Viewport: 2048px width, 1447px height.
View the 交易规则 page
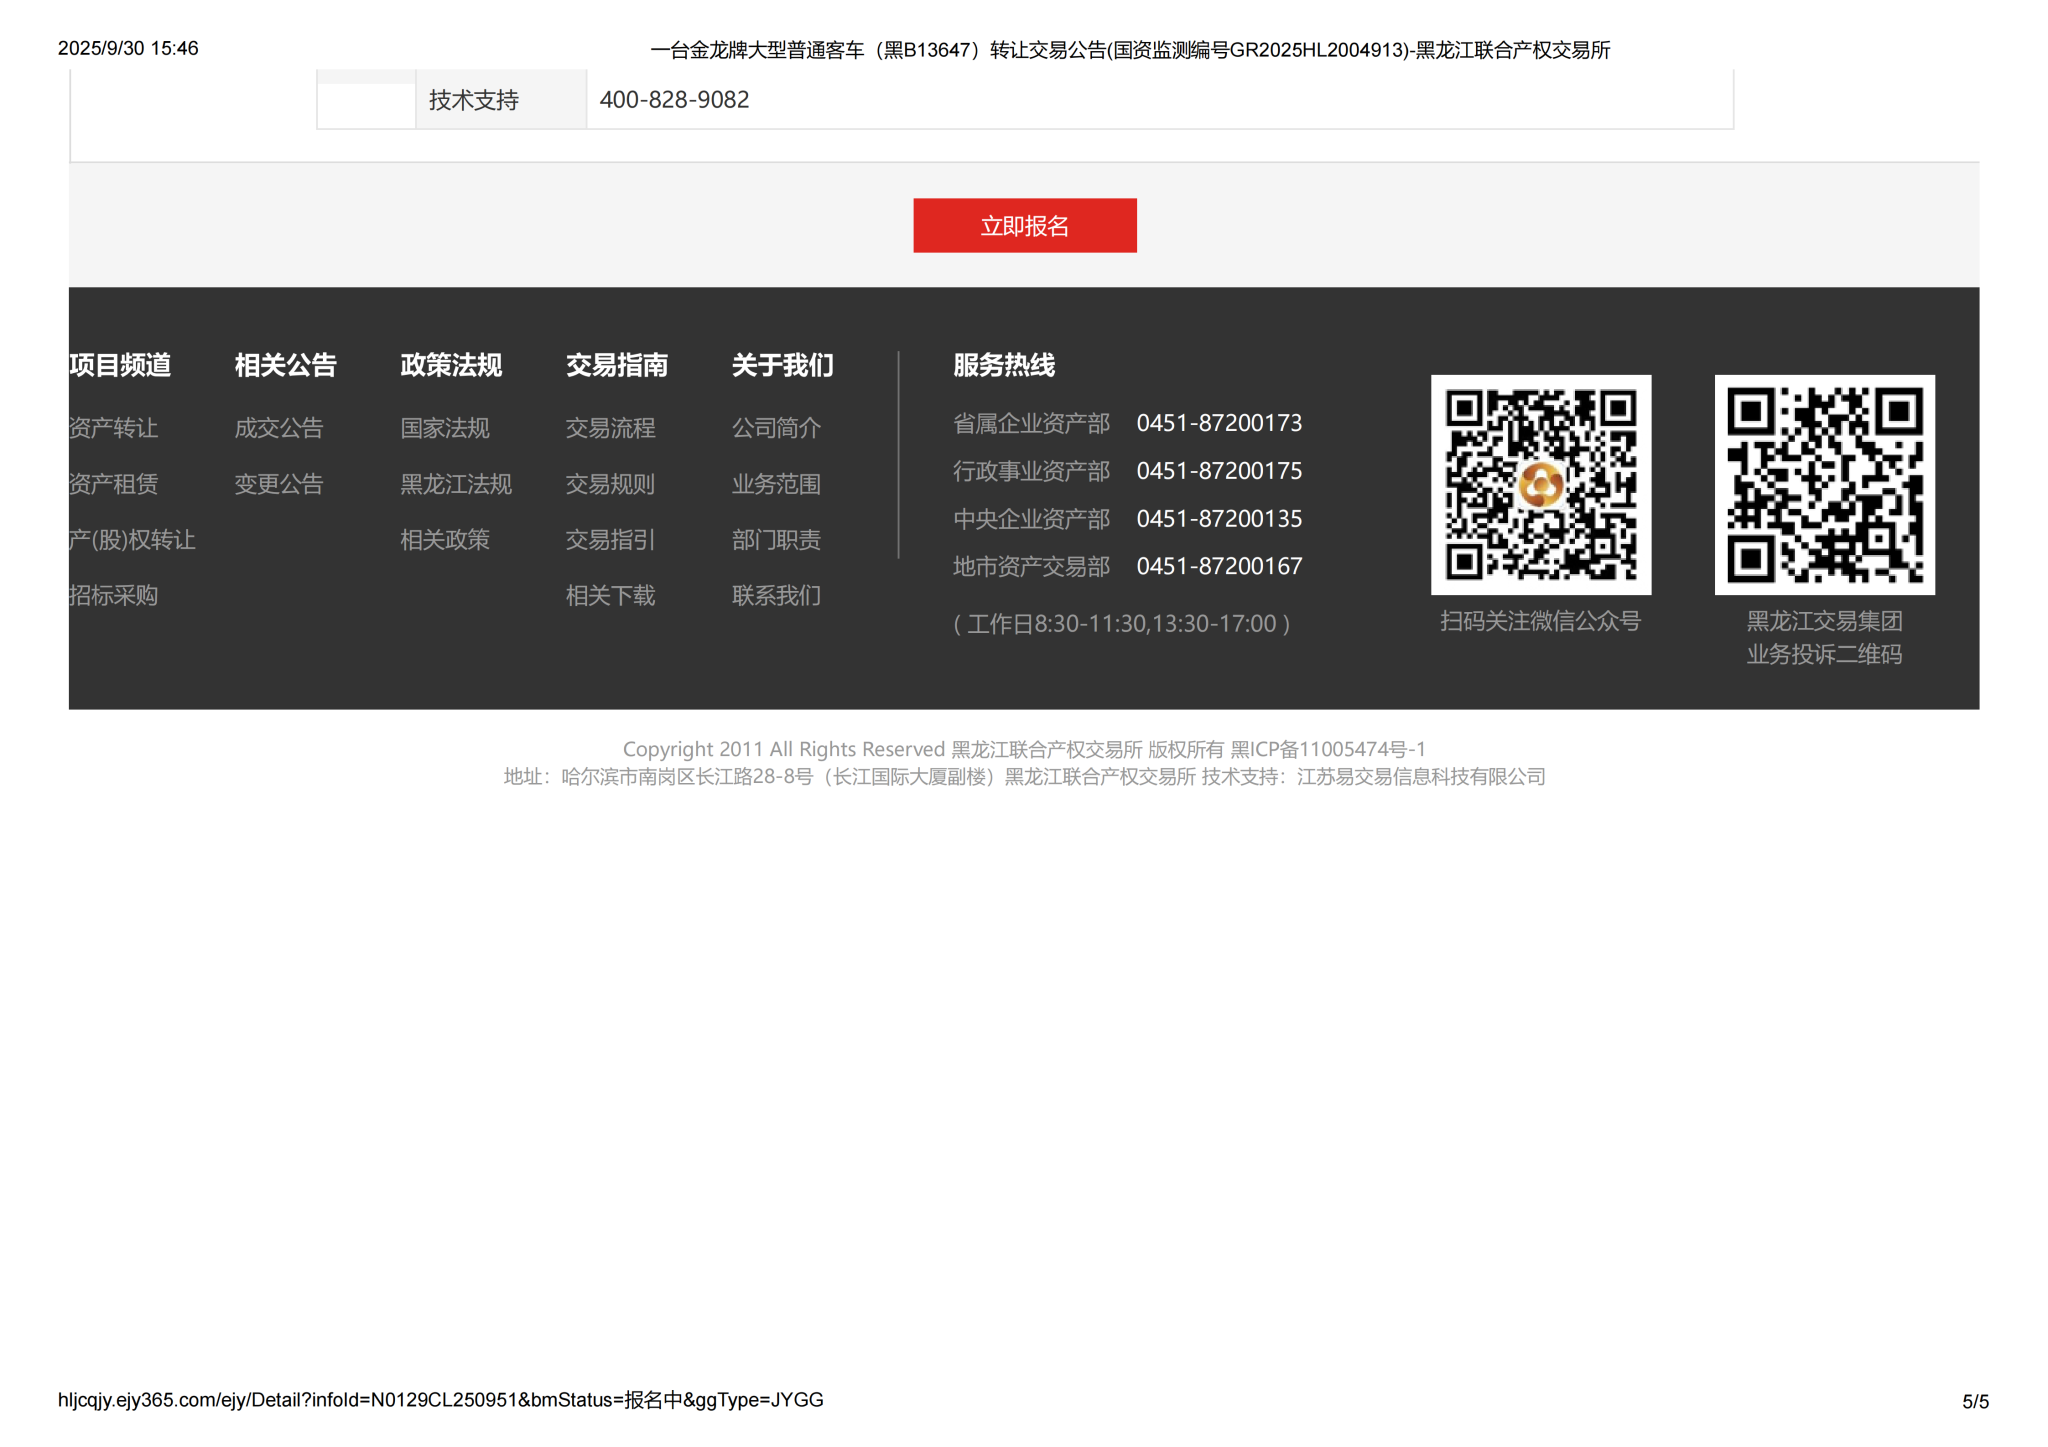click(610, 484)
